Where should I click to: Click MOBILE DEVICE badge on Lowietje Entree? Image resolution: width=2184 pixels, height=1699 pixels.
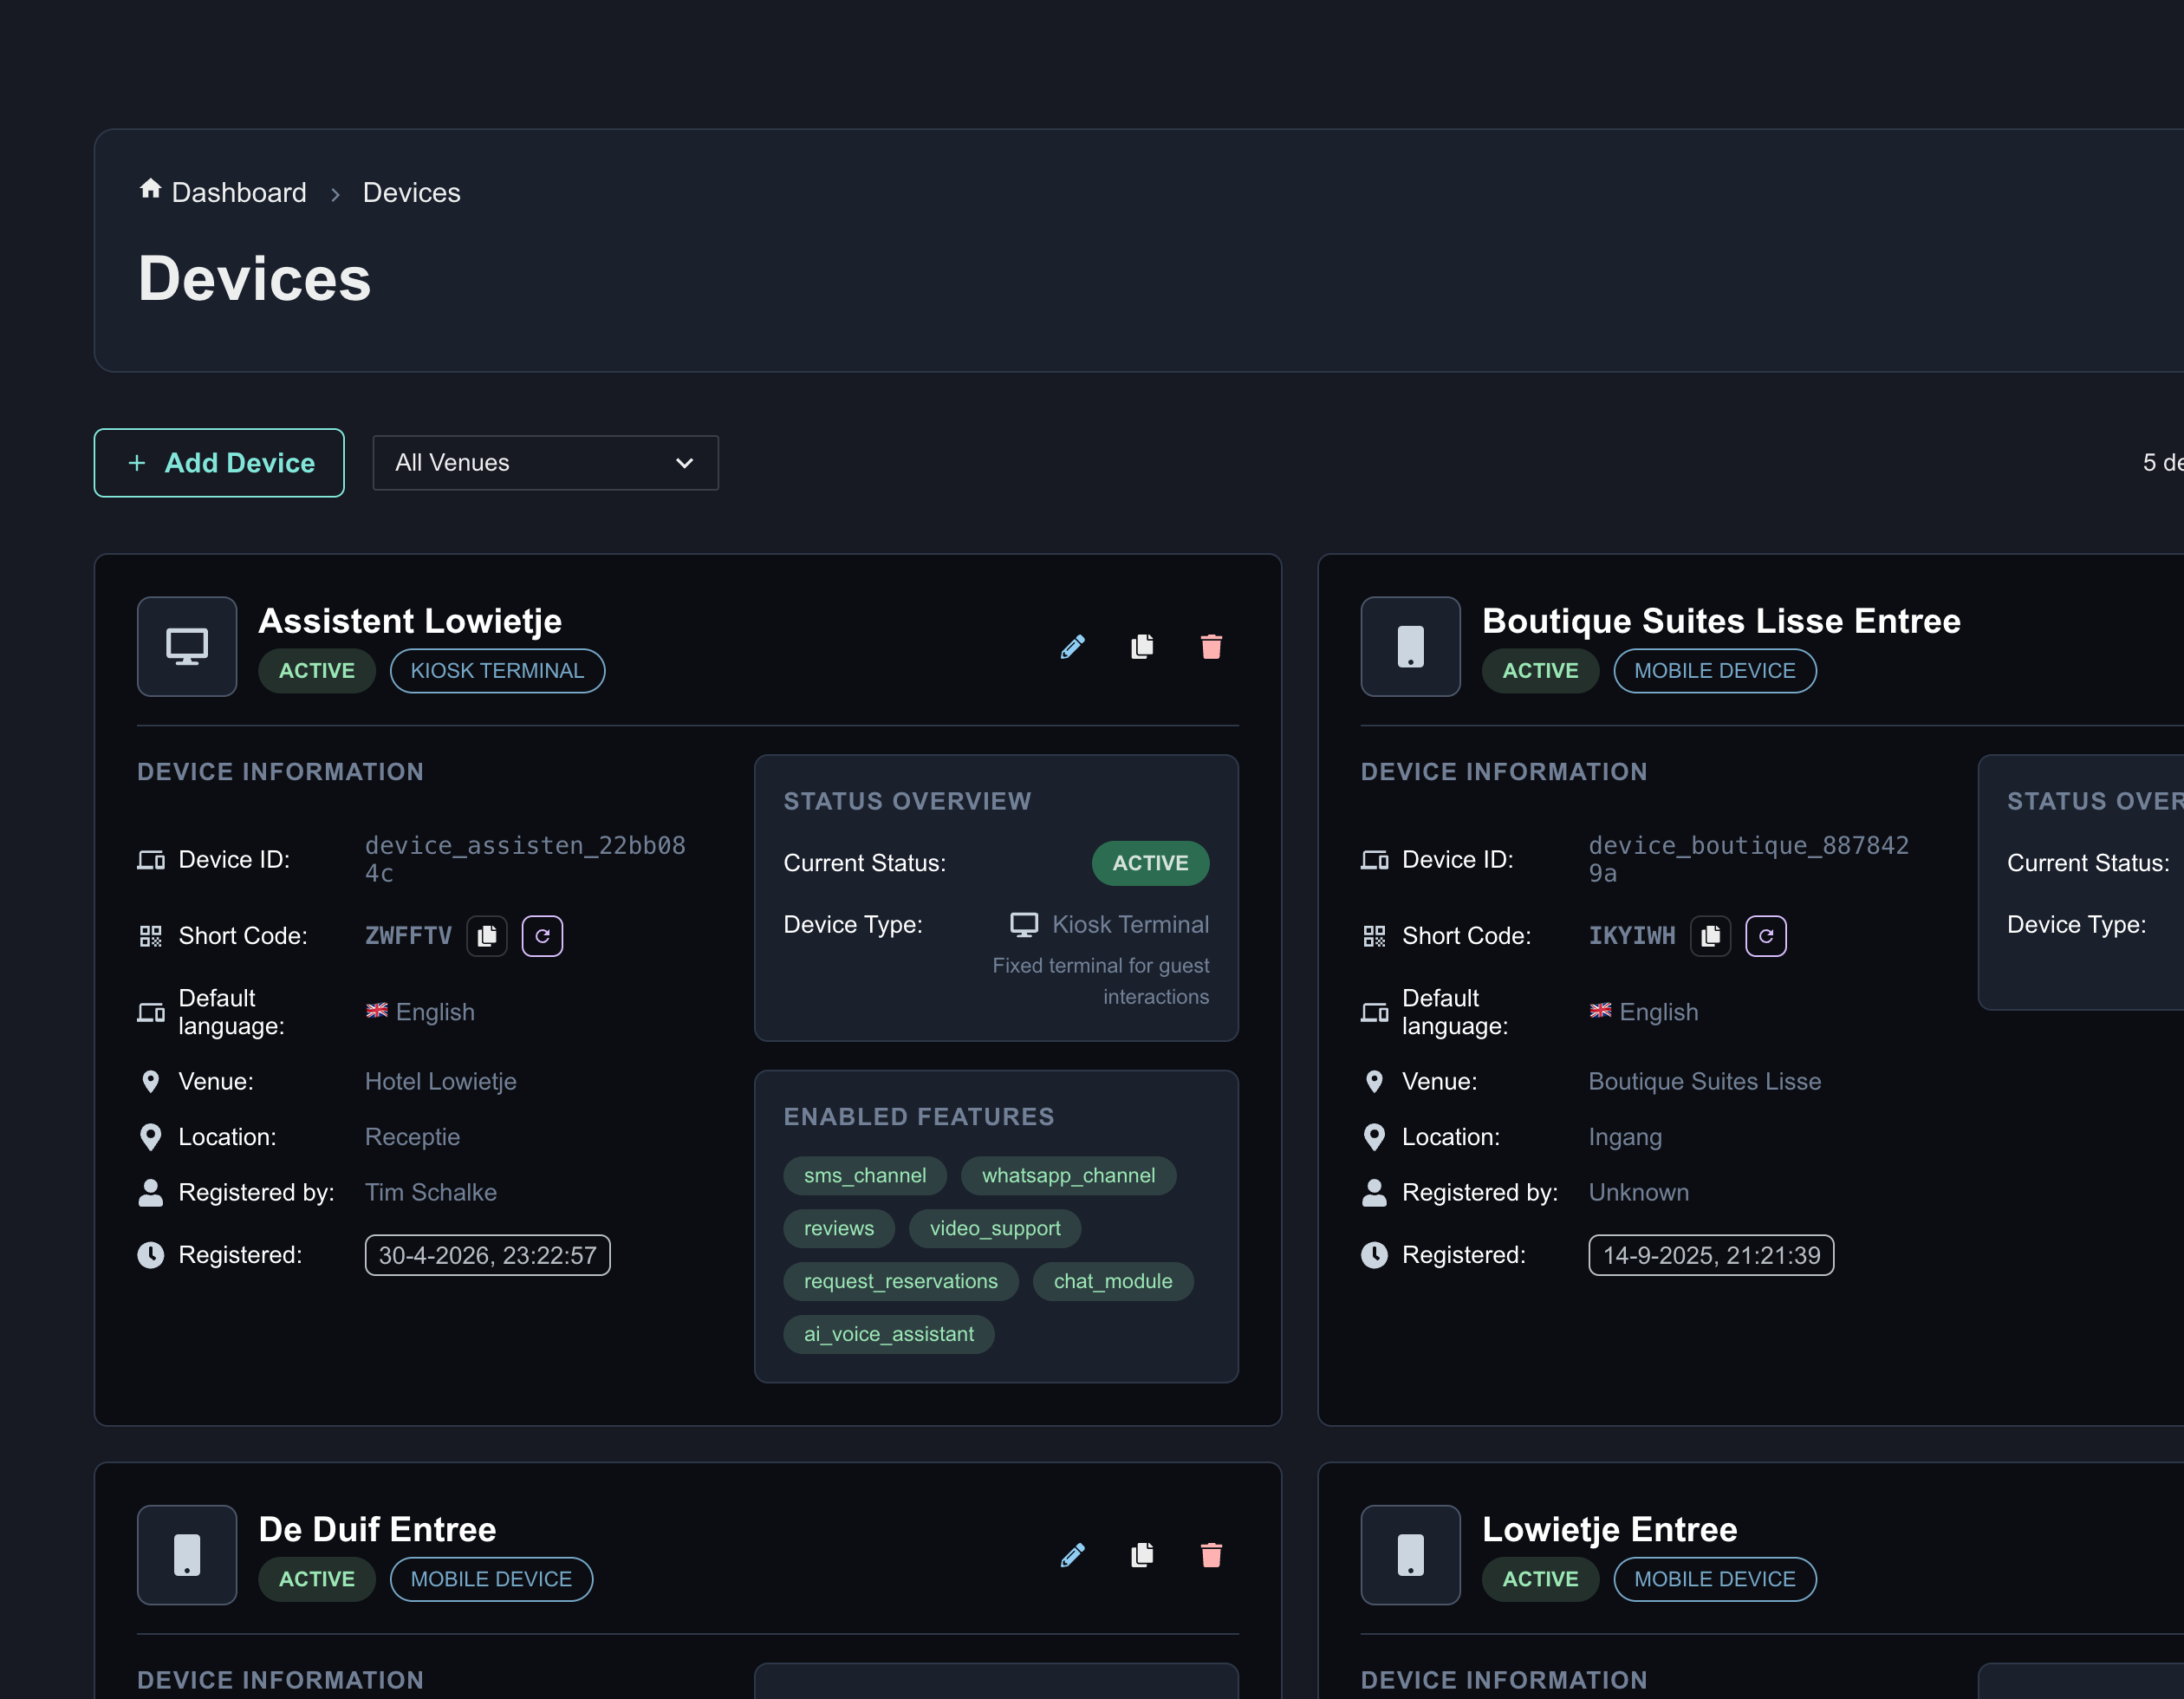pos(1715,1579)
